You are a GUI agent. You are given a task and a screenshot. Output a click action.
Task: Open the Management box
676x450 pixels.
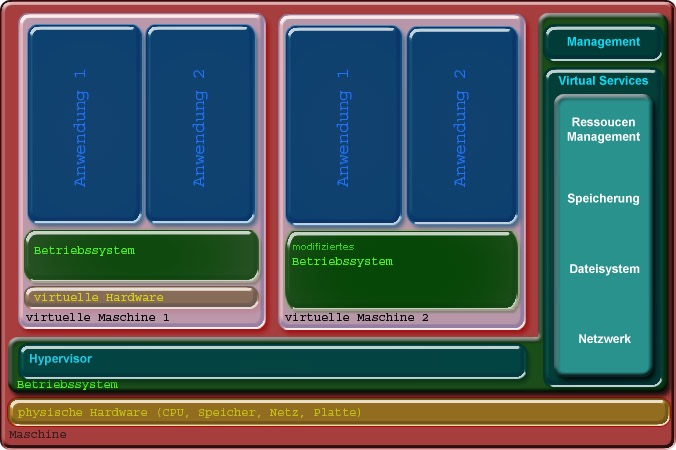[x=603, y=42]
